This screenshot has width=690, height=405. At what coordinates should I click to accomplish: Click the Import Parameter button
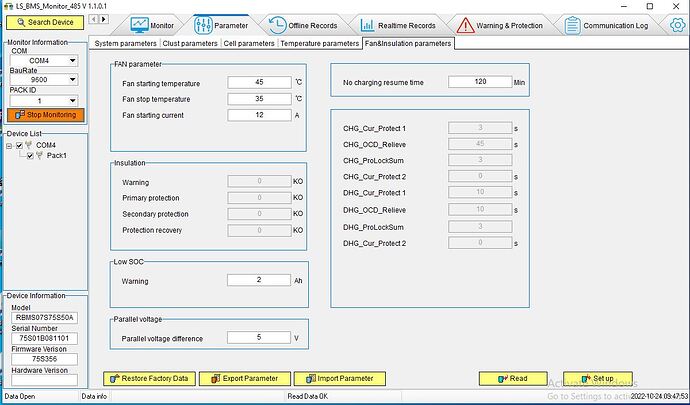[340, 379]
